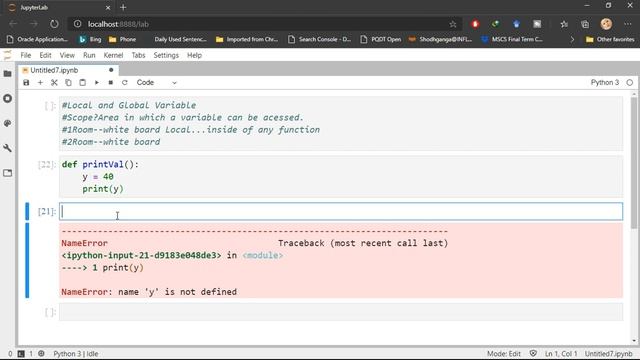Copy the selected cell icon
Viewport: 640px width, 360px height.
(x=68, y=82)
